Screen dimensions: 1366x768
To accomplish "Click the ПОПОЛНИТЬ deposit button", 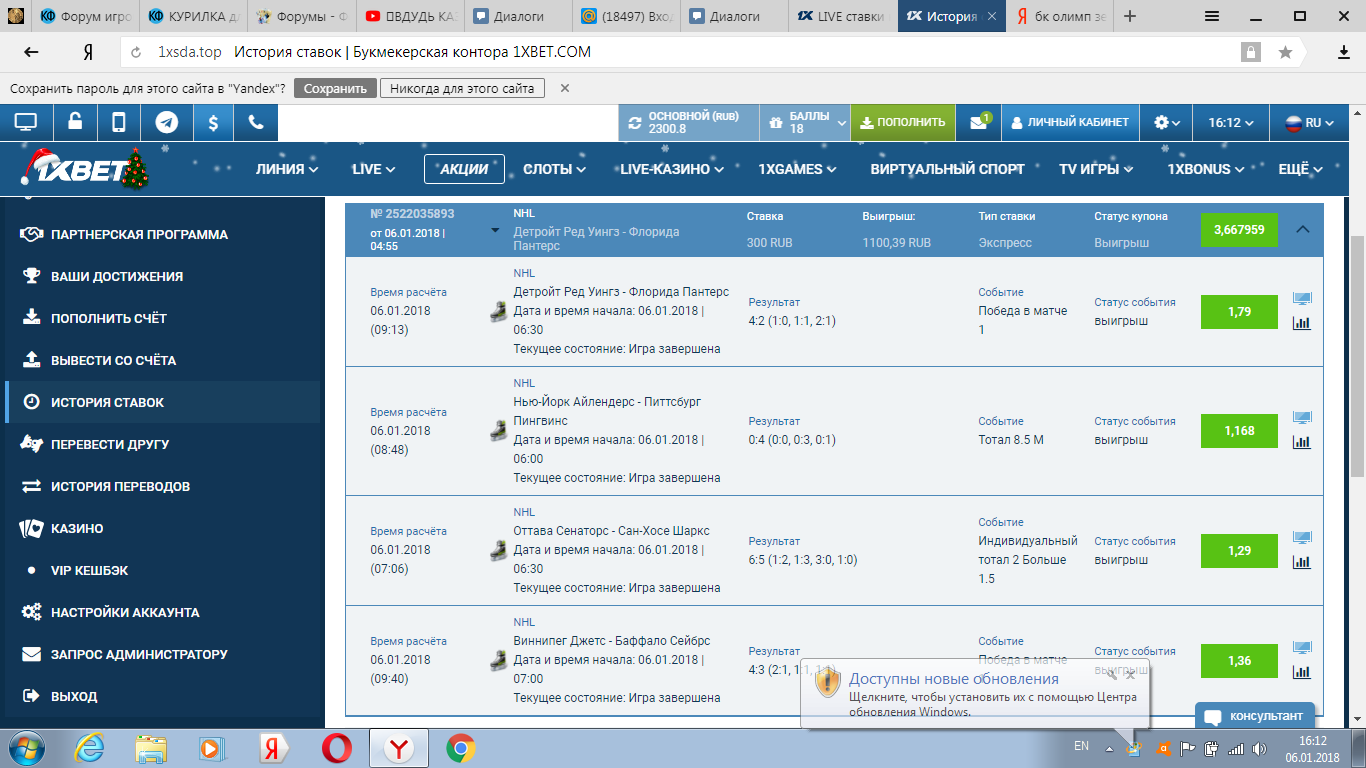I will [x=902, y=122].
